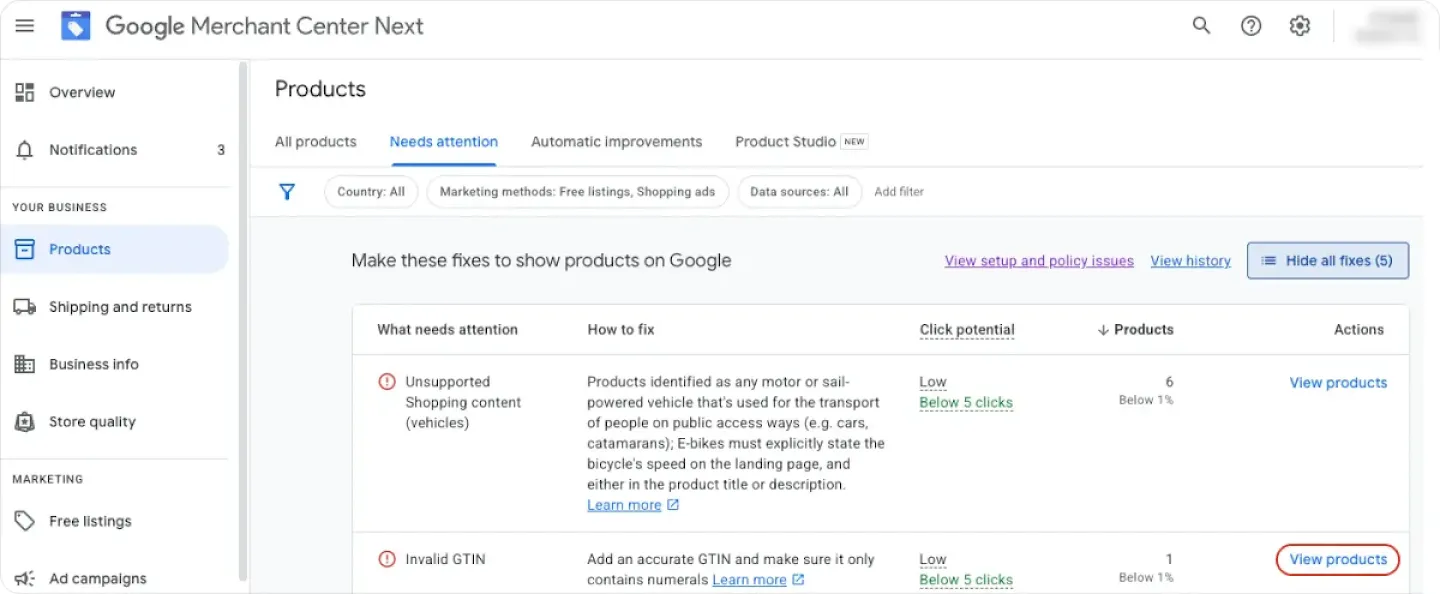Click the Products box icon
The width and height of the screenshot is (1440, 594).
(25, 249)
